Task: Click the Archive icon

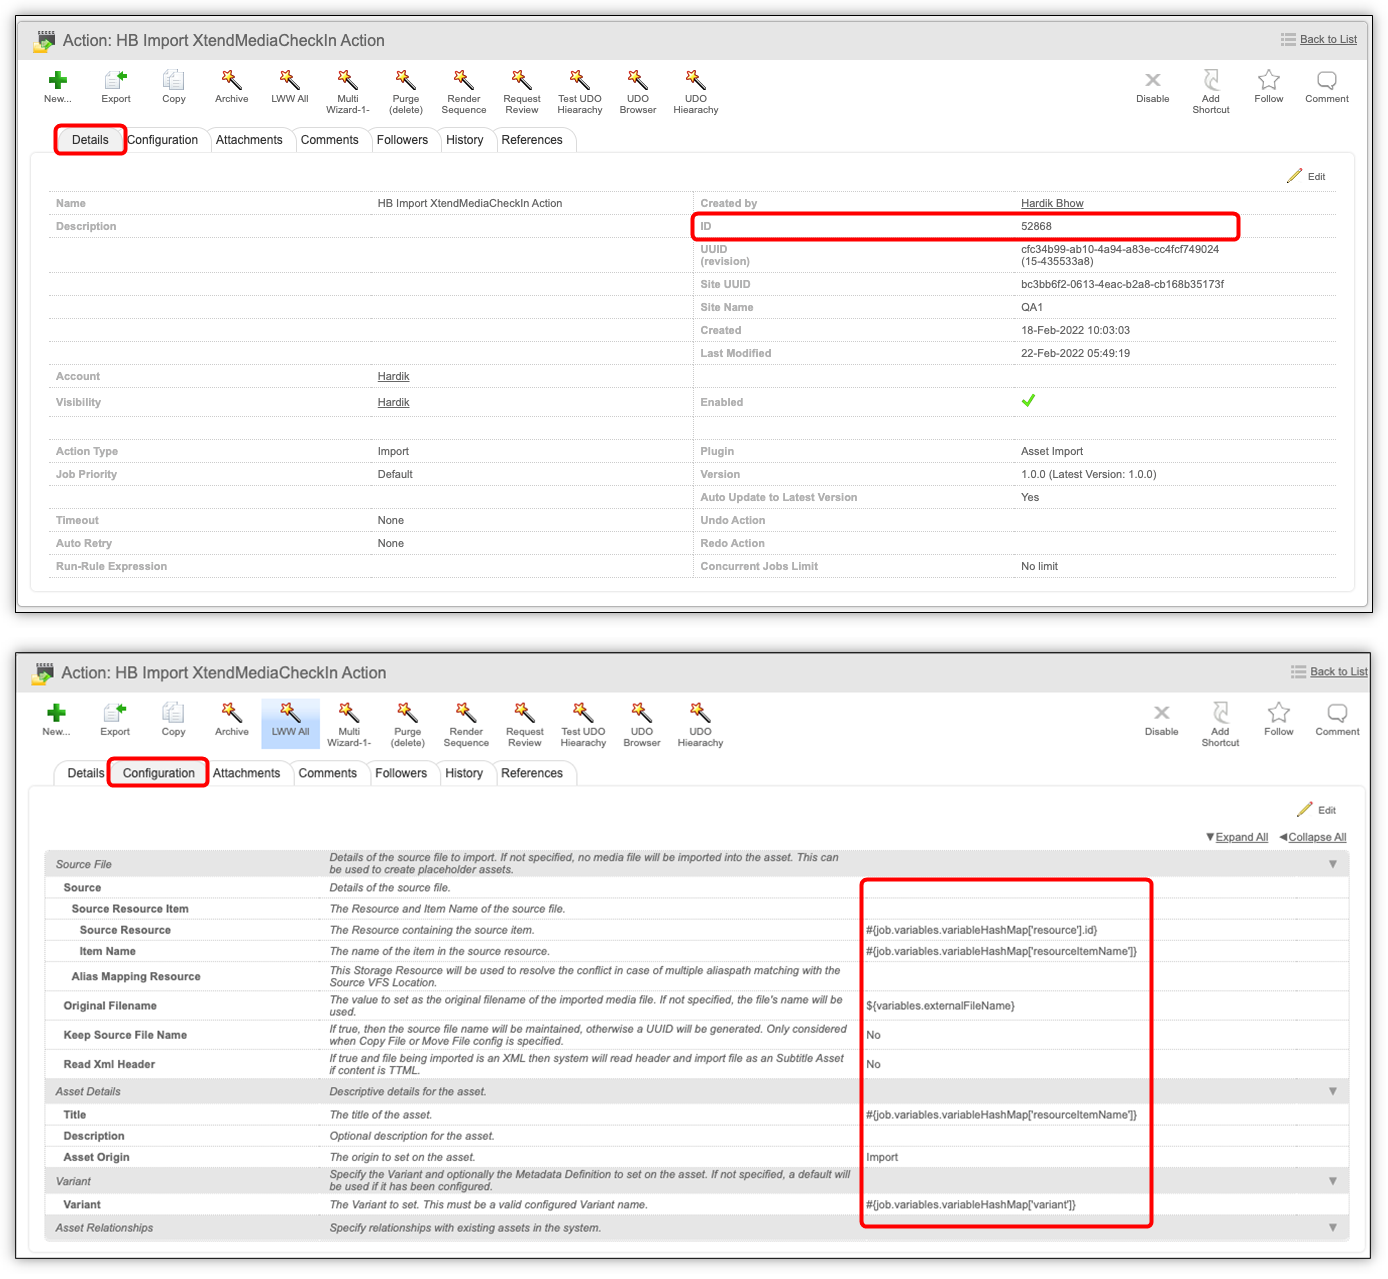Action: click(x=231, y=90)
